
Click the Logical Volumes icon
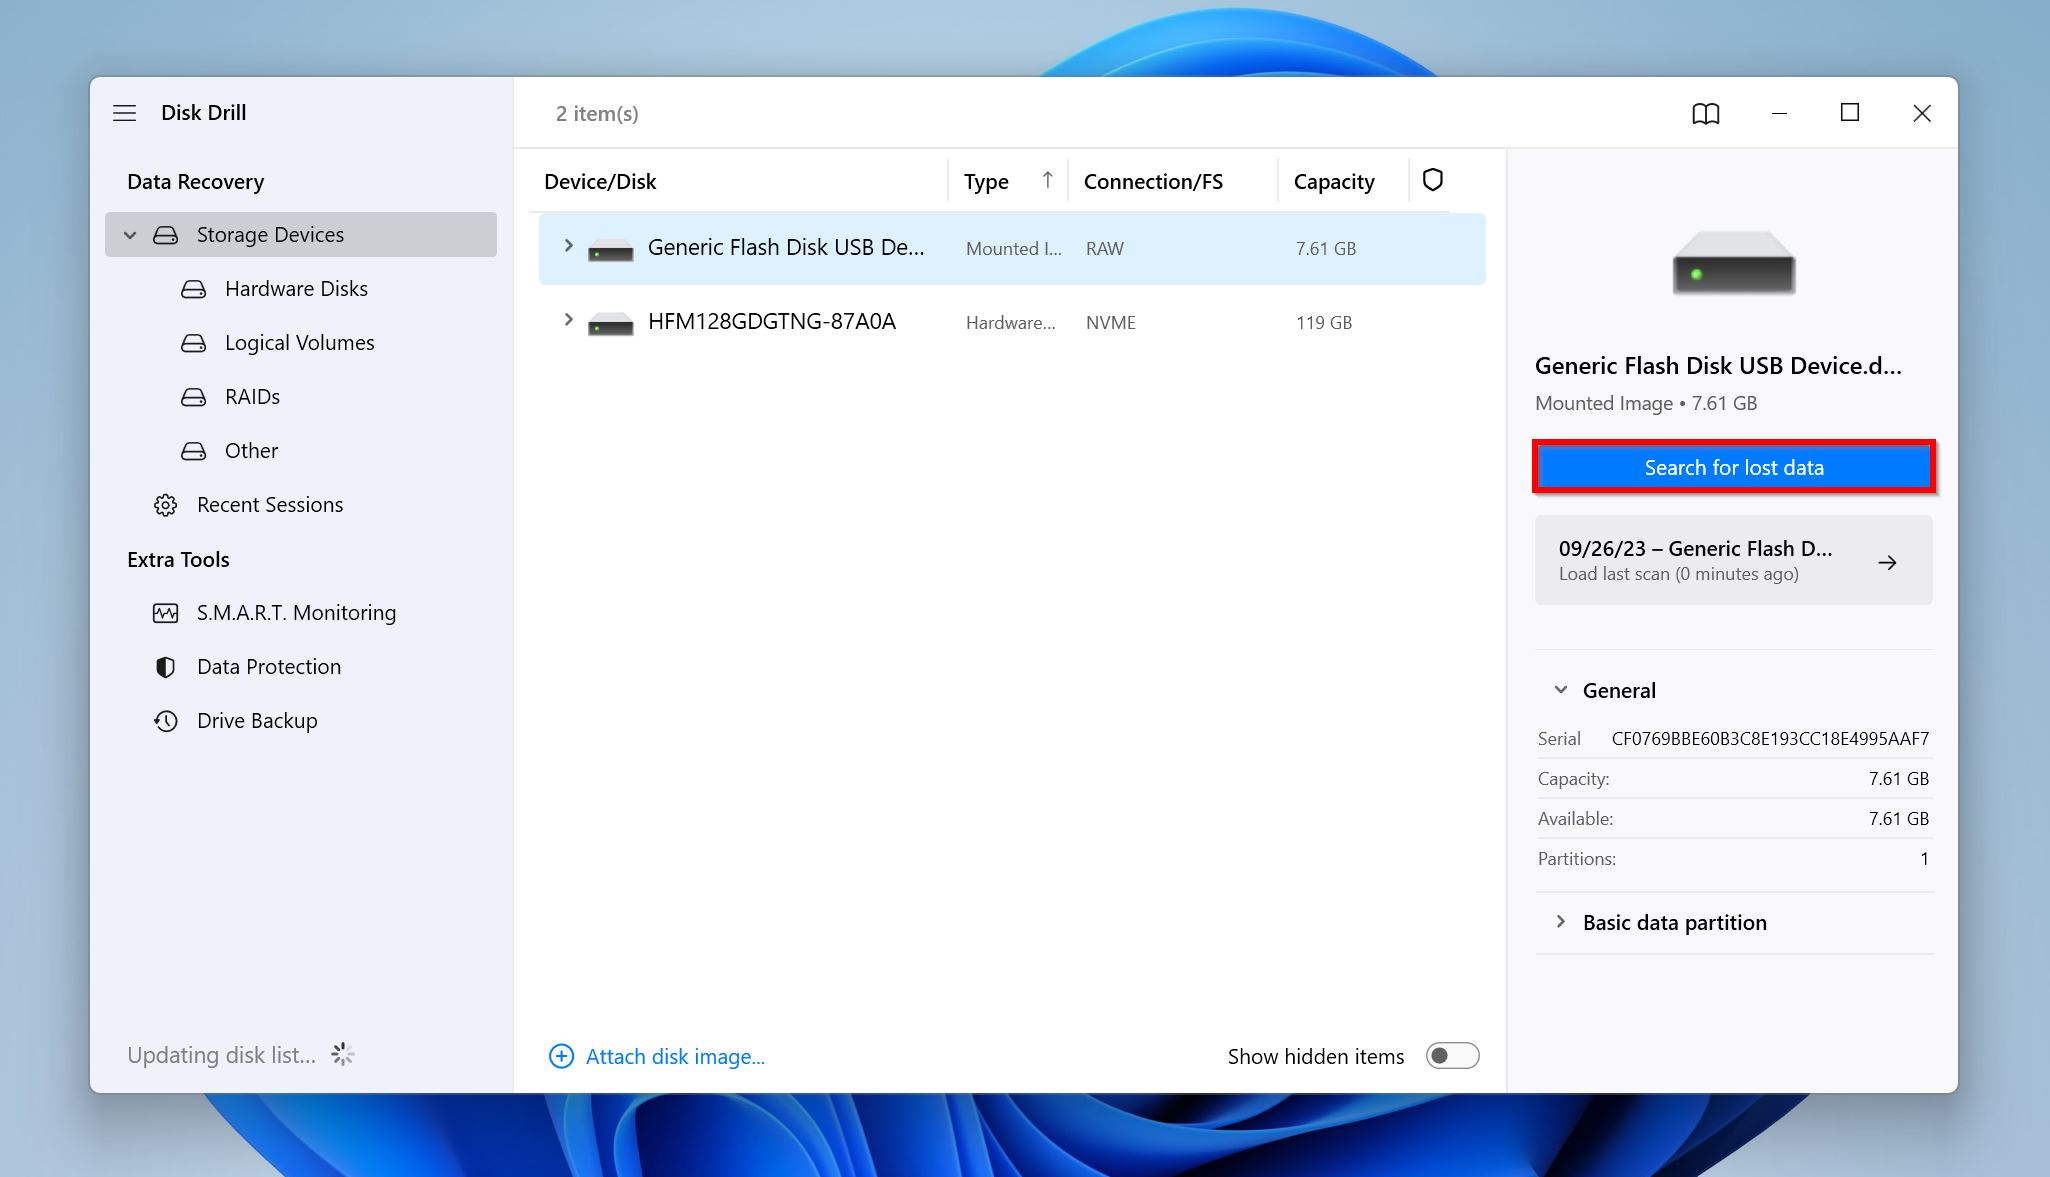coord(194,342)
